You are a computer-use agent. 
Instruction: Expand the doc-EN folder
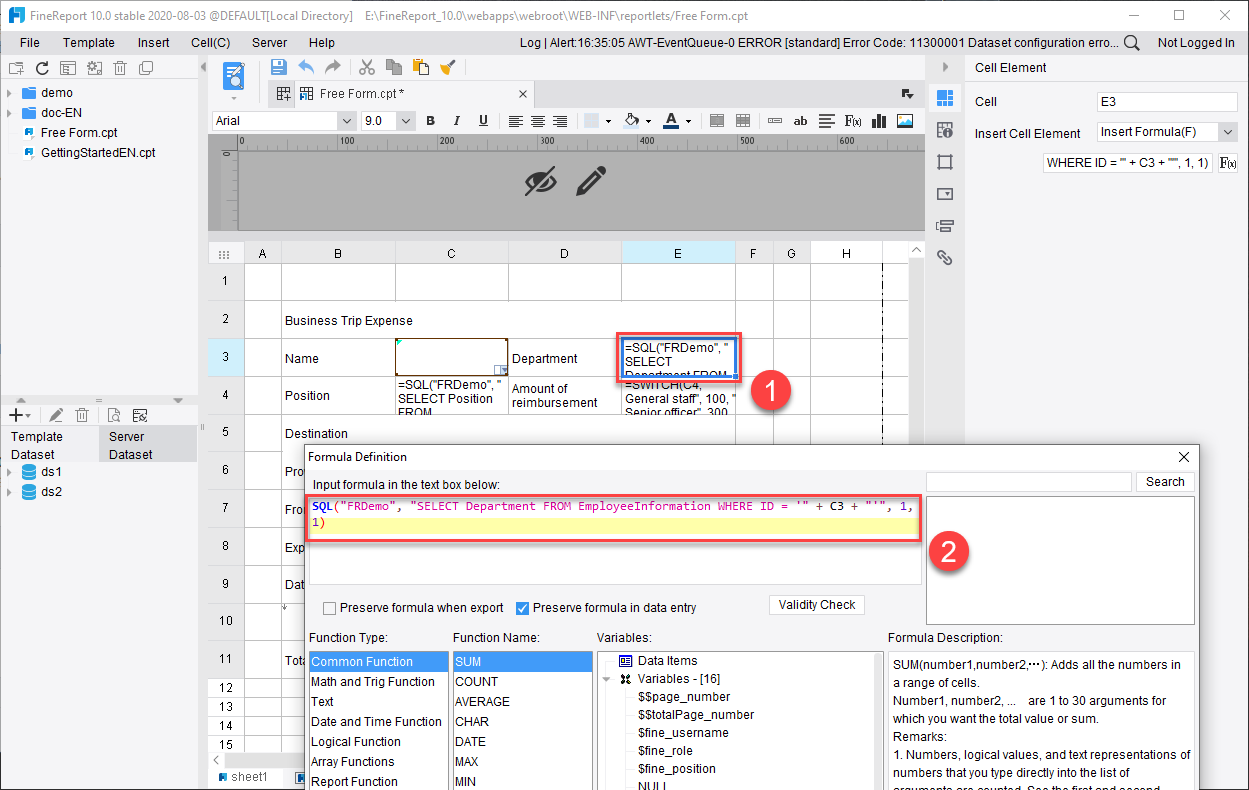tap(9, 113)
